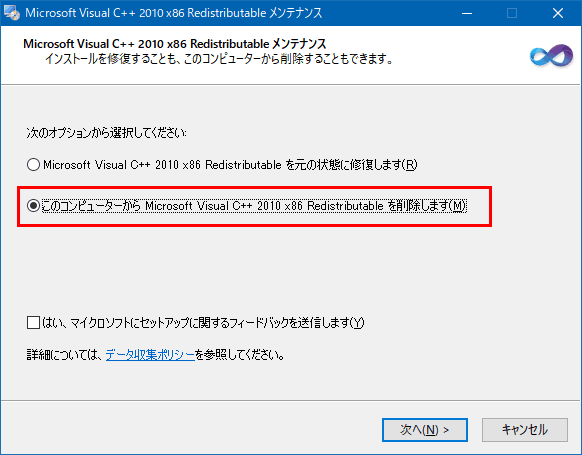Click the 詳細については text before the link

point(65,355)
